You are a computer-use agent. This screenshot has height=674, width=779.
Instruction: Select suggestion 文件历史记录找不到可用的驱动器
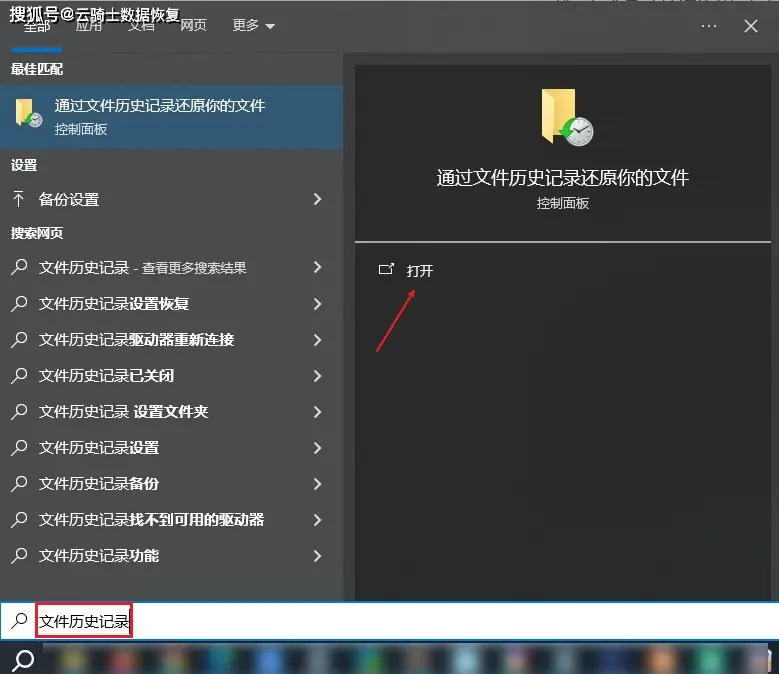(171, 520)
